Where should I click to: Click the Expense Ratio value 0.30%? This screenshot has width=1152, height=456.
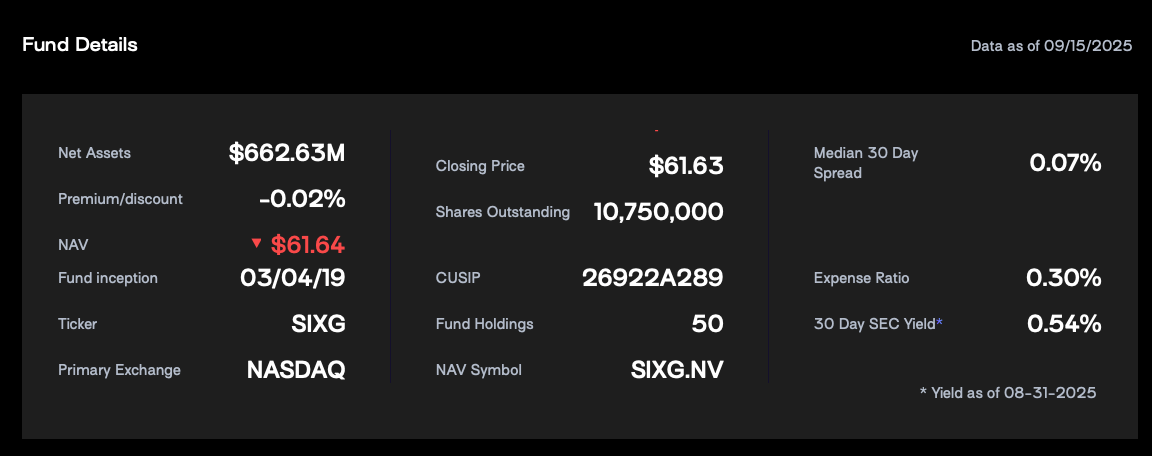(1064, 278)
